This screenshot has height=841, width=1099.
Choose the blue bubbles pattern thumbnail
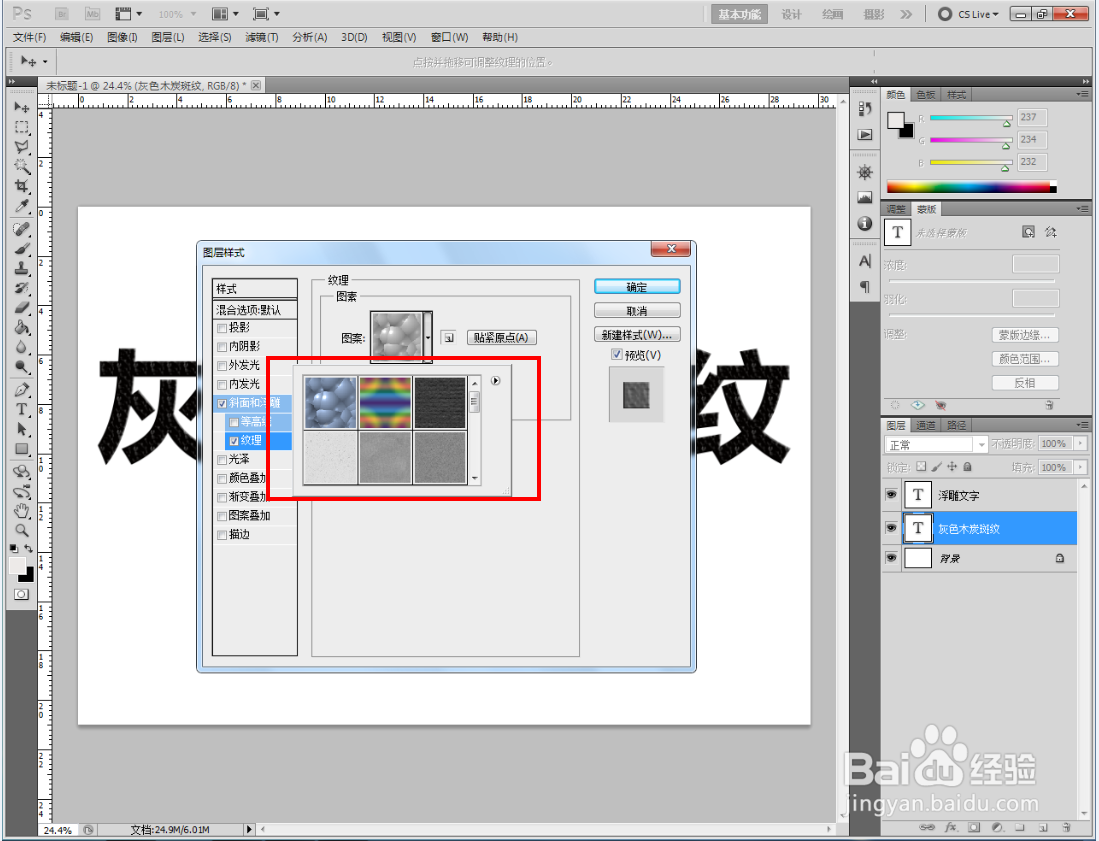[x=331, y=402]
